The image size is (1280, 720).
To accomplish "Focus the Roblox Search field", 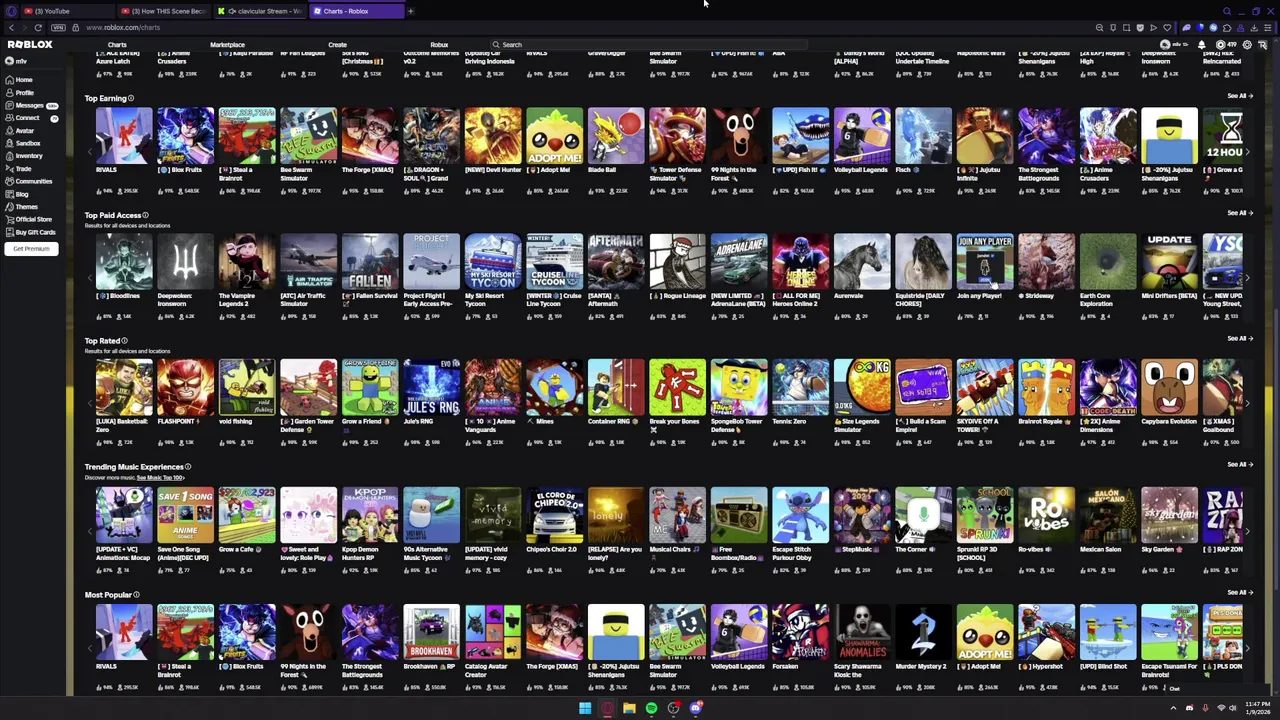I will (x=648, y=45).
